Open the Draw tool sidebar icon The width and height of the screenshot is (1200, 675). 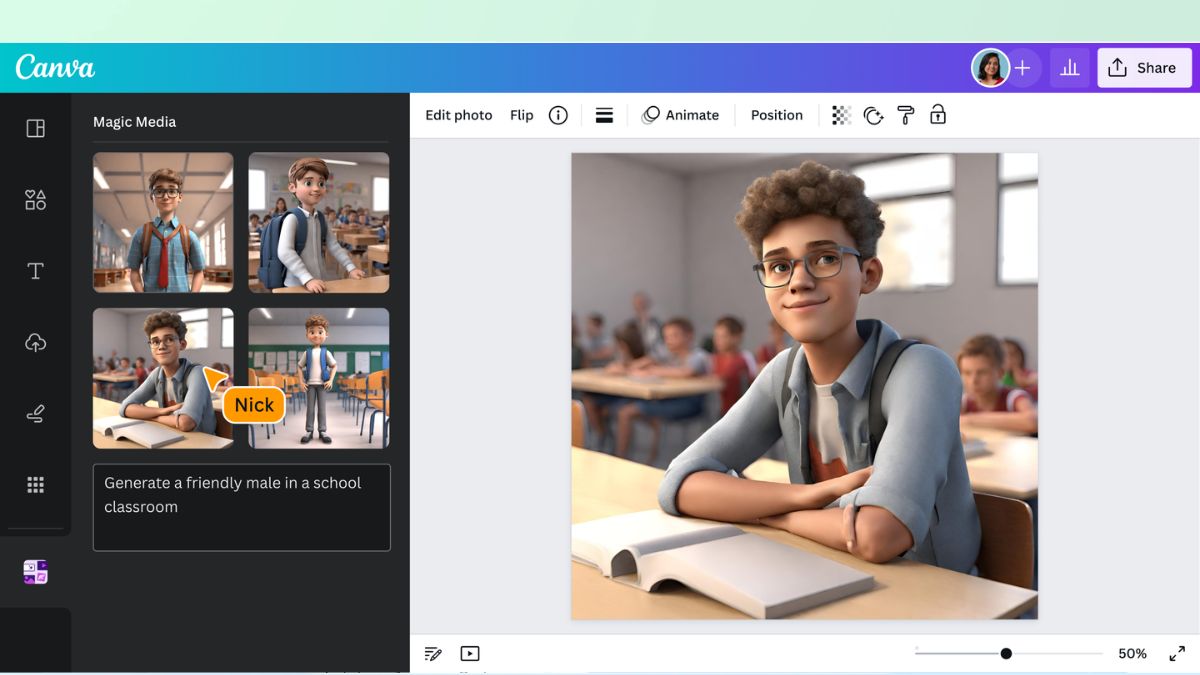[x=35, y=414]
